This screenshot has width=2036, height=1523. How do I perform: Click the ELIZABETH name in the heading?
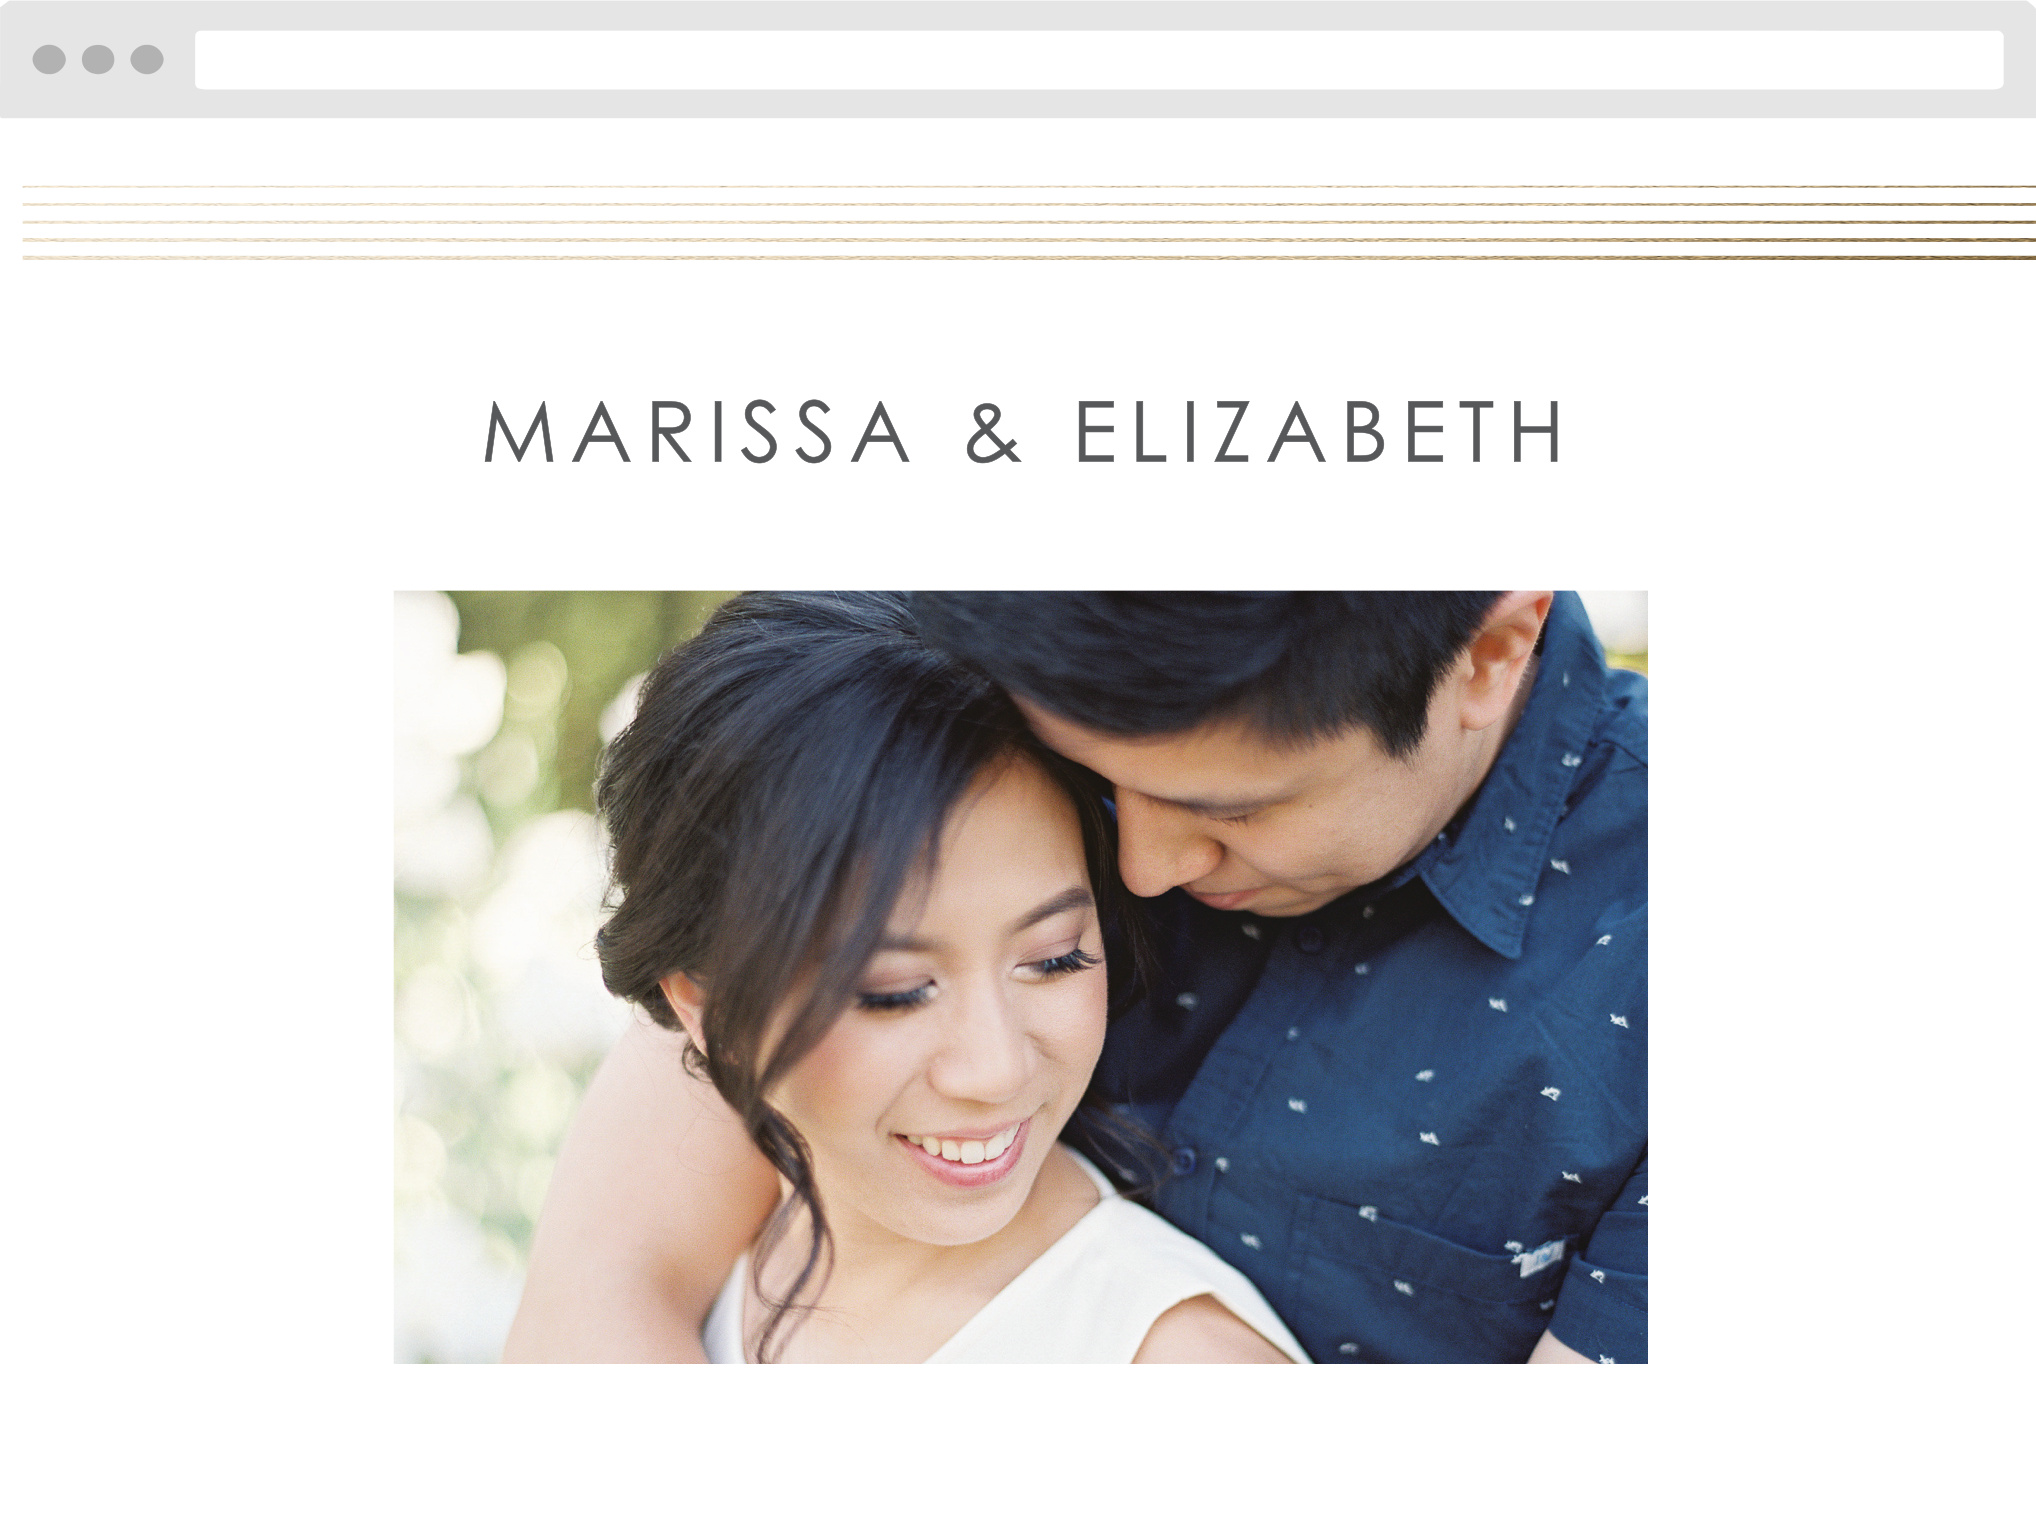pyautogui.click(x=1319, y=432)
